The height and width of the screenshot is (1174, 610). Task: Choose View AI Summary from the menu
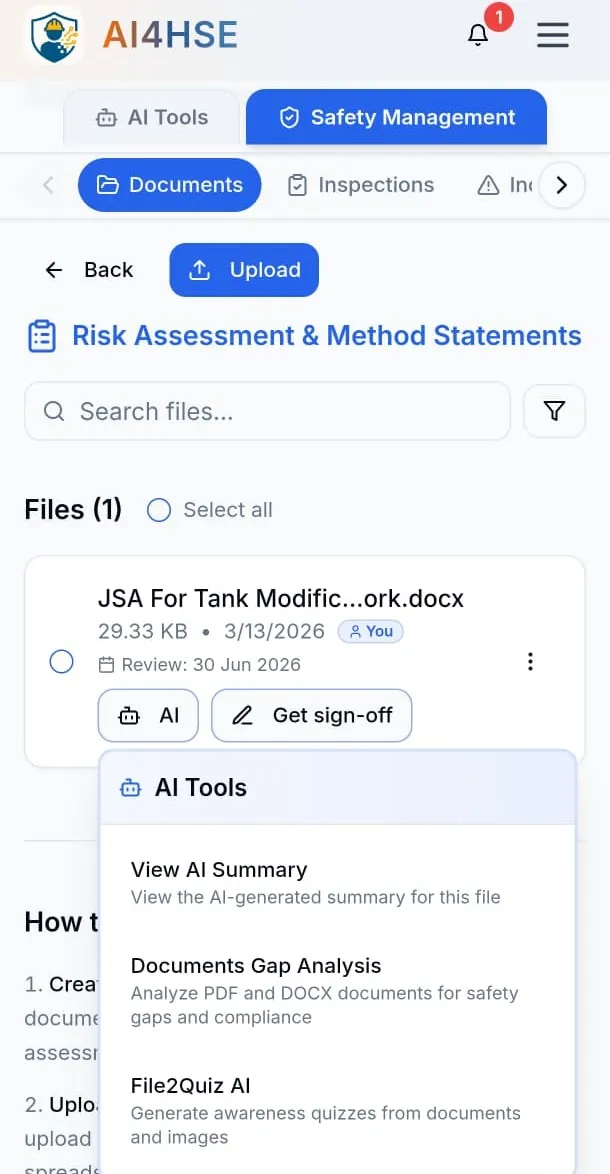(337, 882)
